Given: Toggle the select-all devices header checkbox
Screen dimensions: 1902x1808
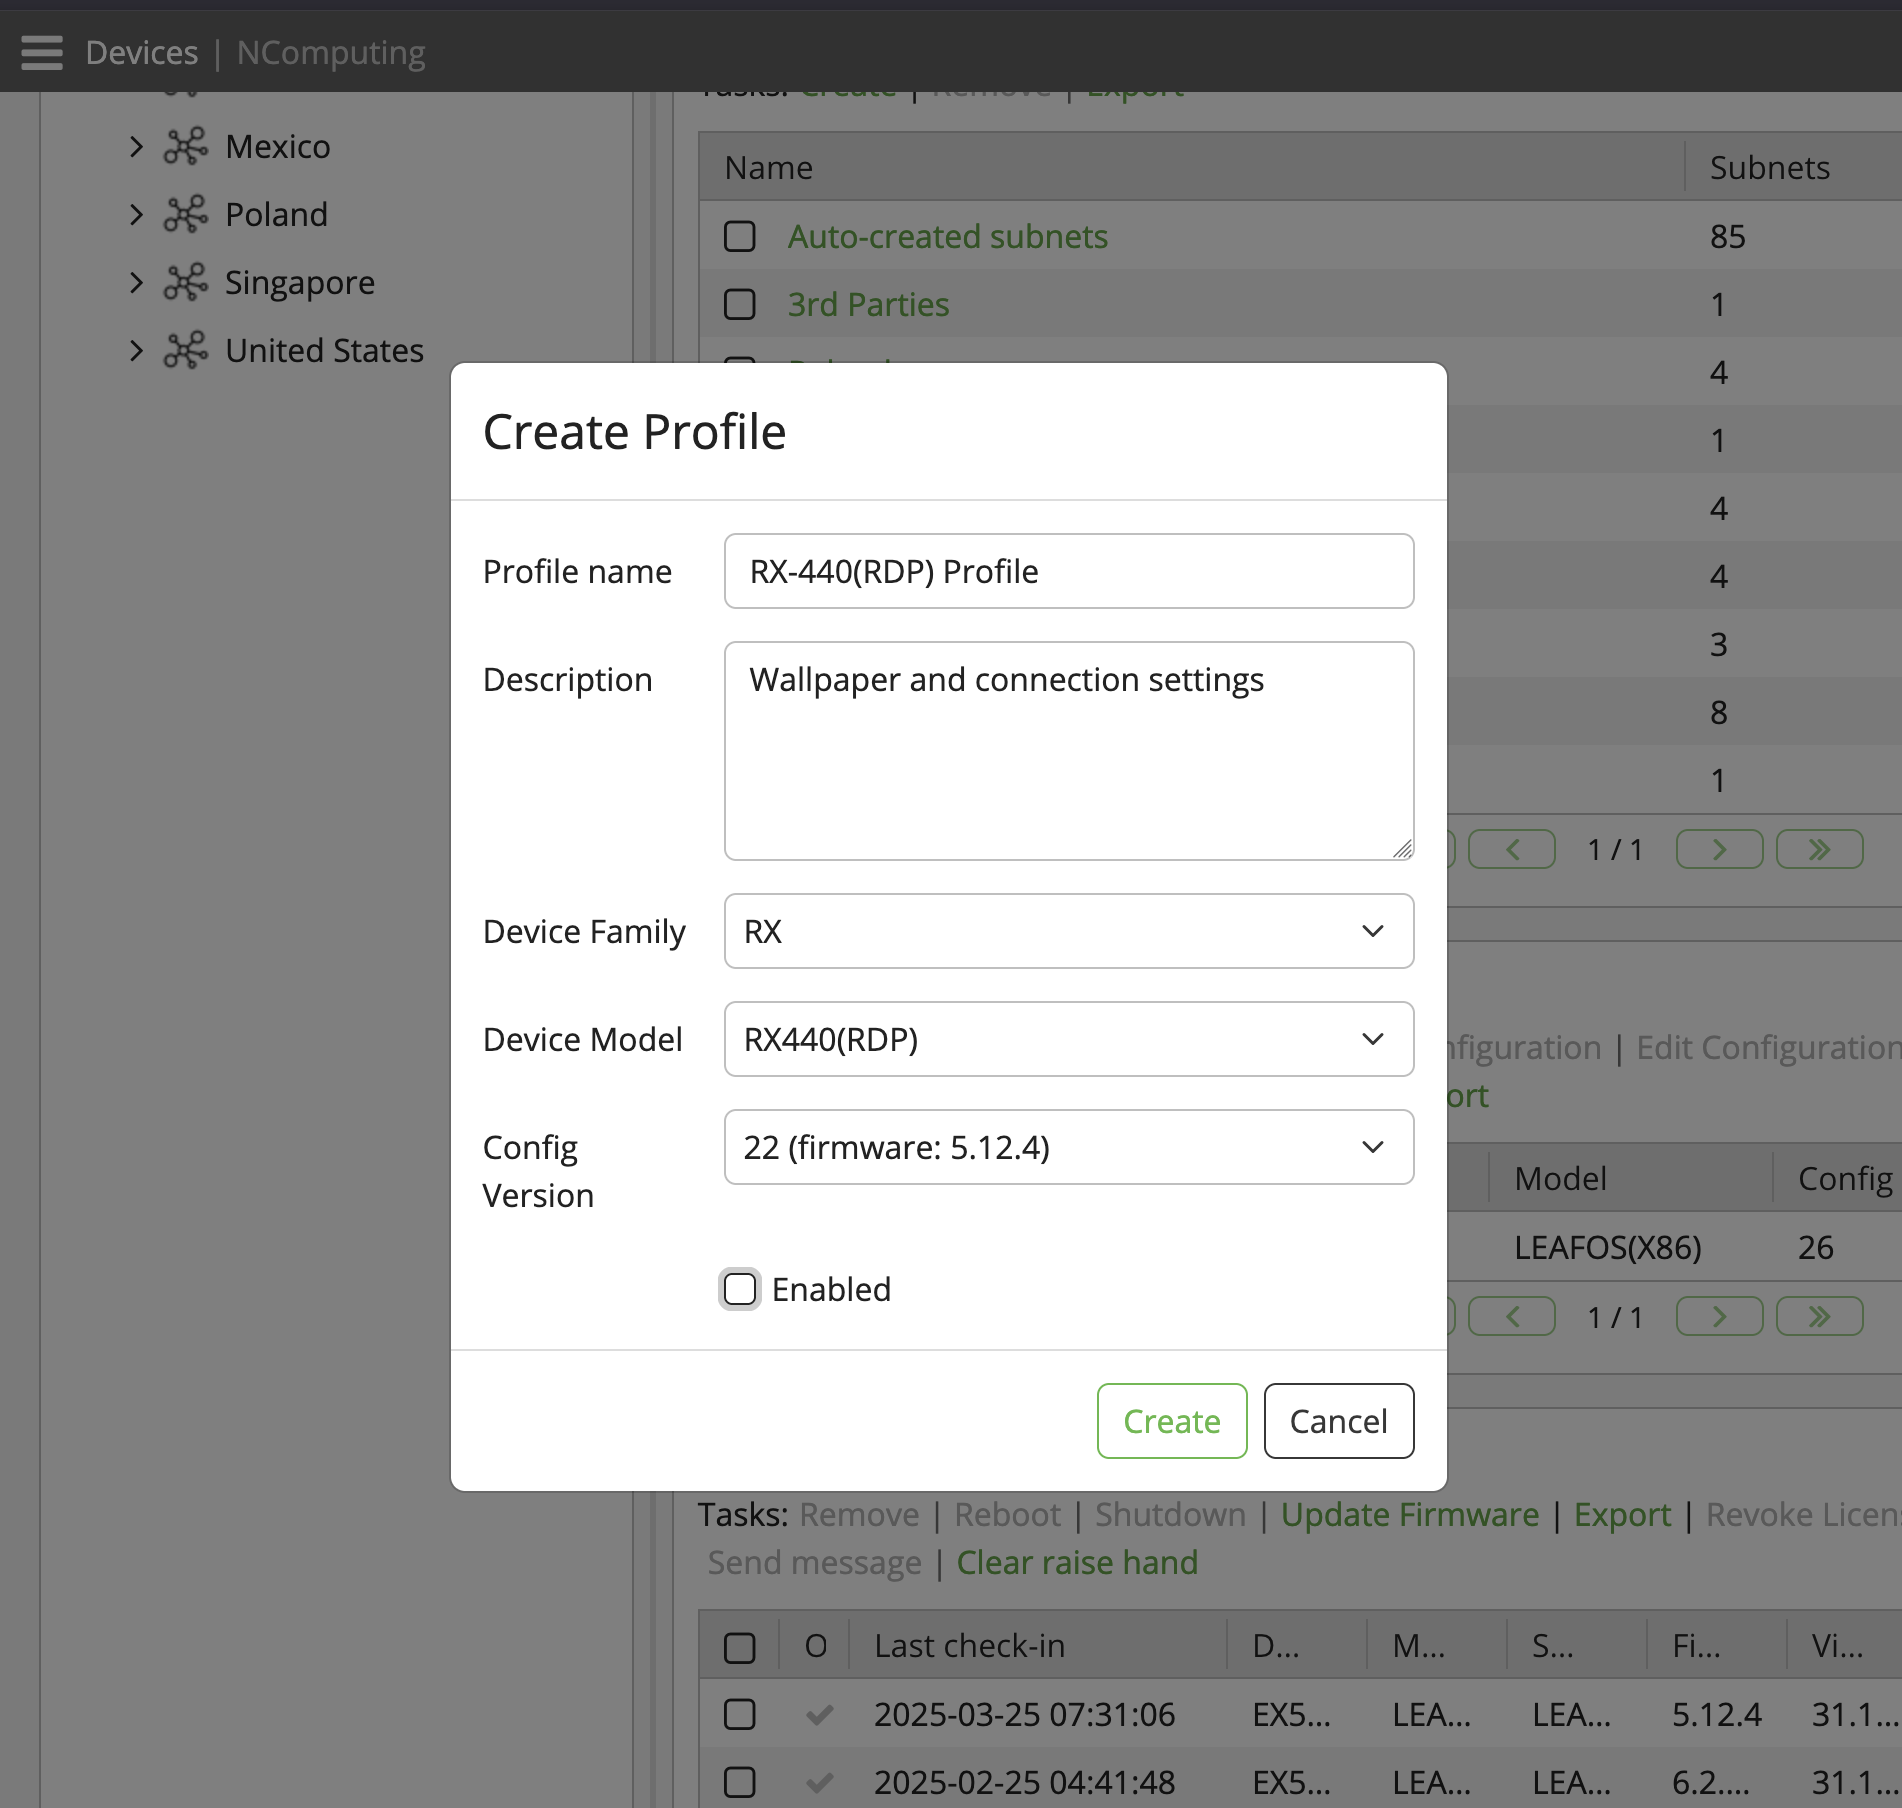Looking at the screenshot, I should (740, 1647).
